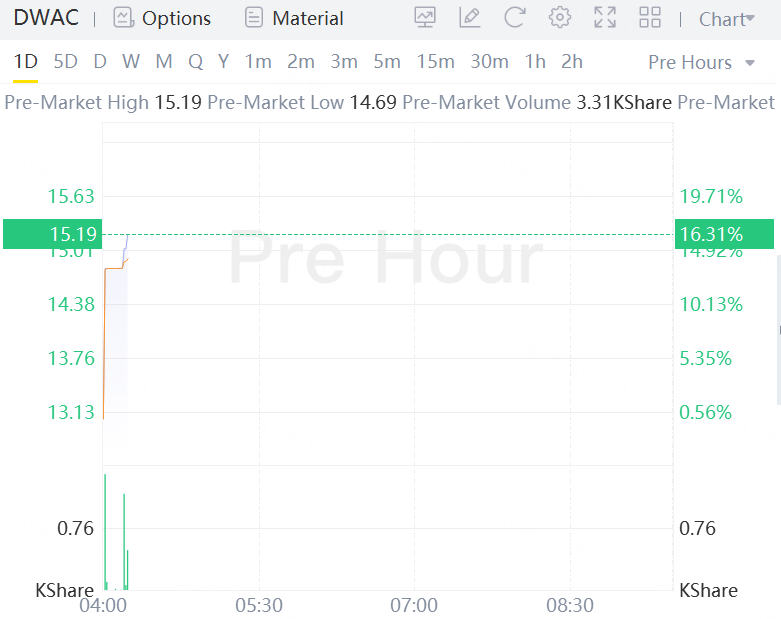Screen dimensions: 781x619
Task: Expand chart to fullscreen
Action: (605, 18)
